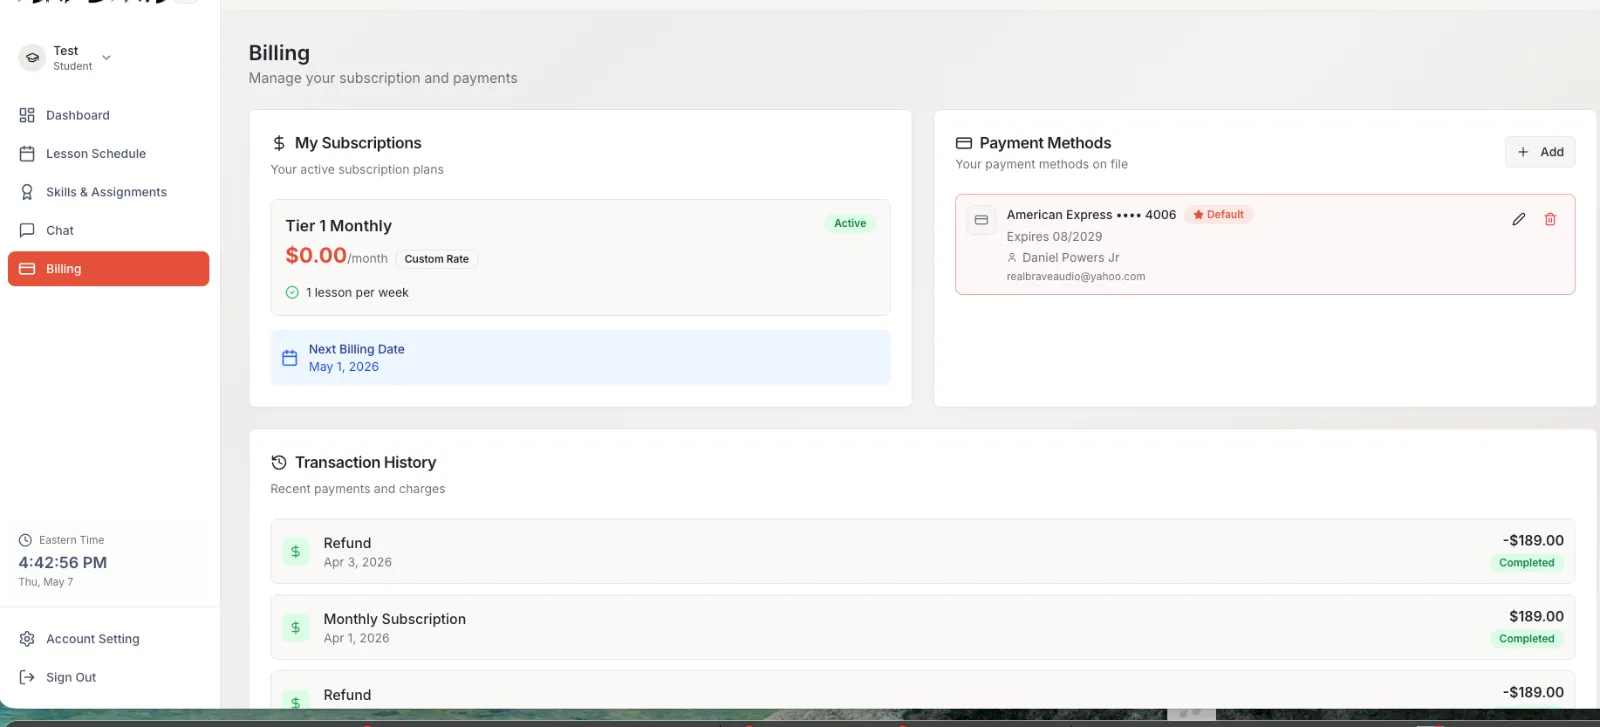This screenshot has width=1600, height=727.
Task: Click the checkmark icon beside 1 lesson per week
Action: pos(292,293)
